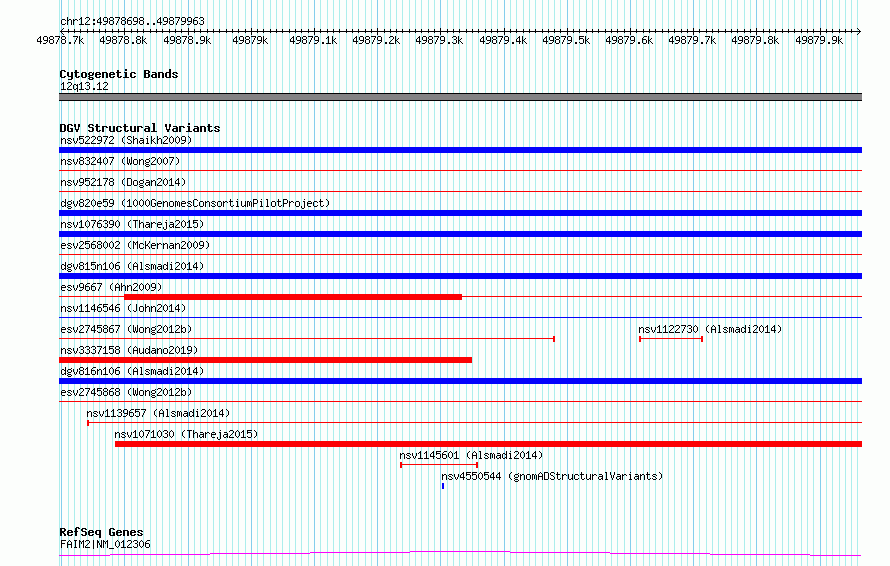
Task: Click the 49879.9k ruler tick label
Action: pyautogui.click(x=819, y=40)
